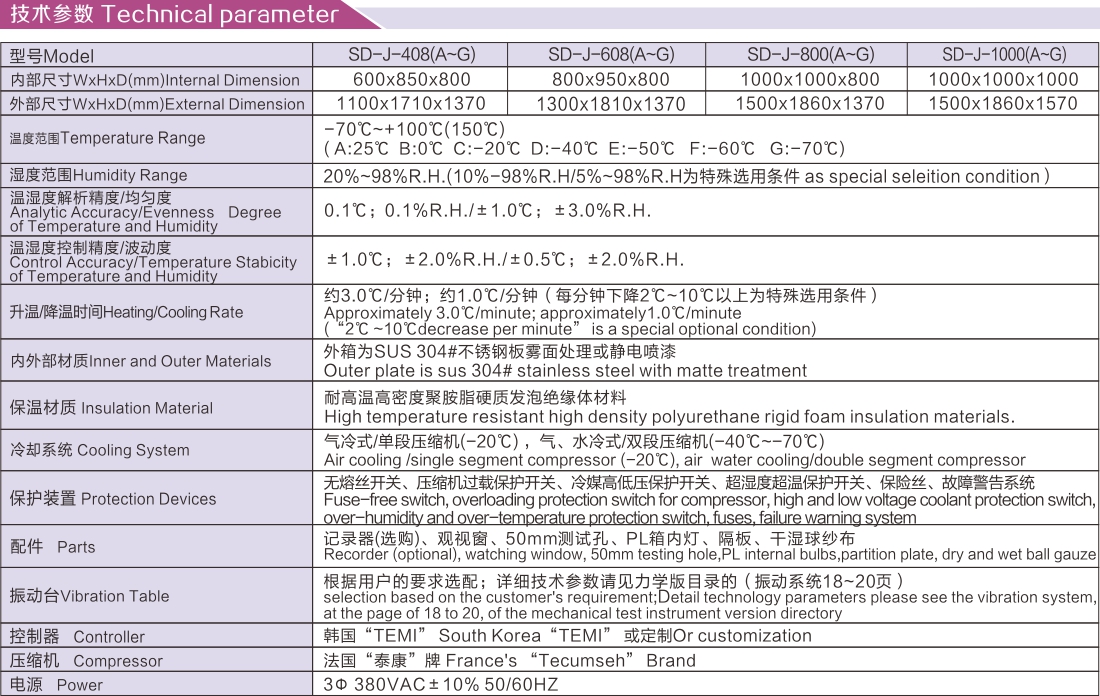
Task: Select the Cooling System row label
Action: pos(99,450)
